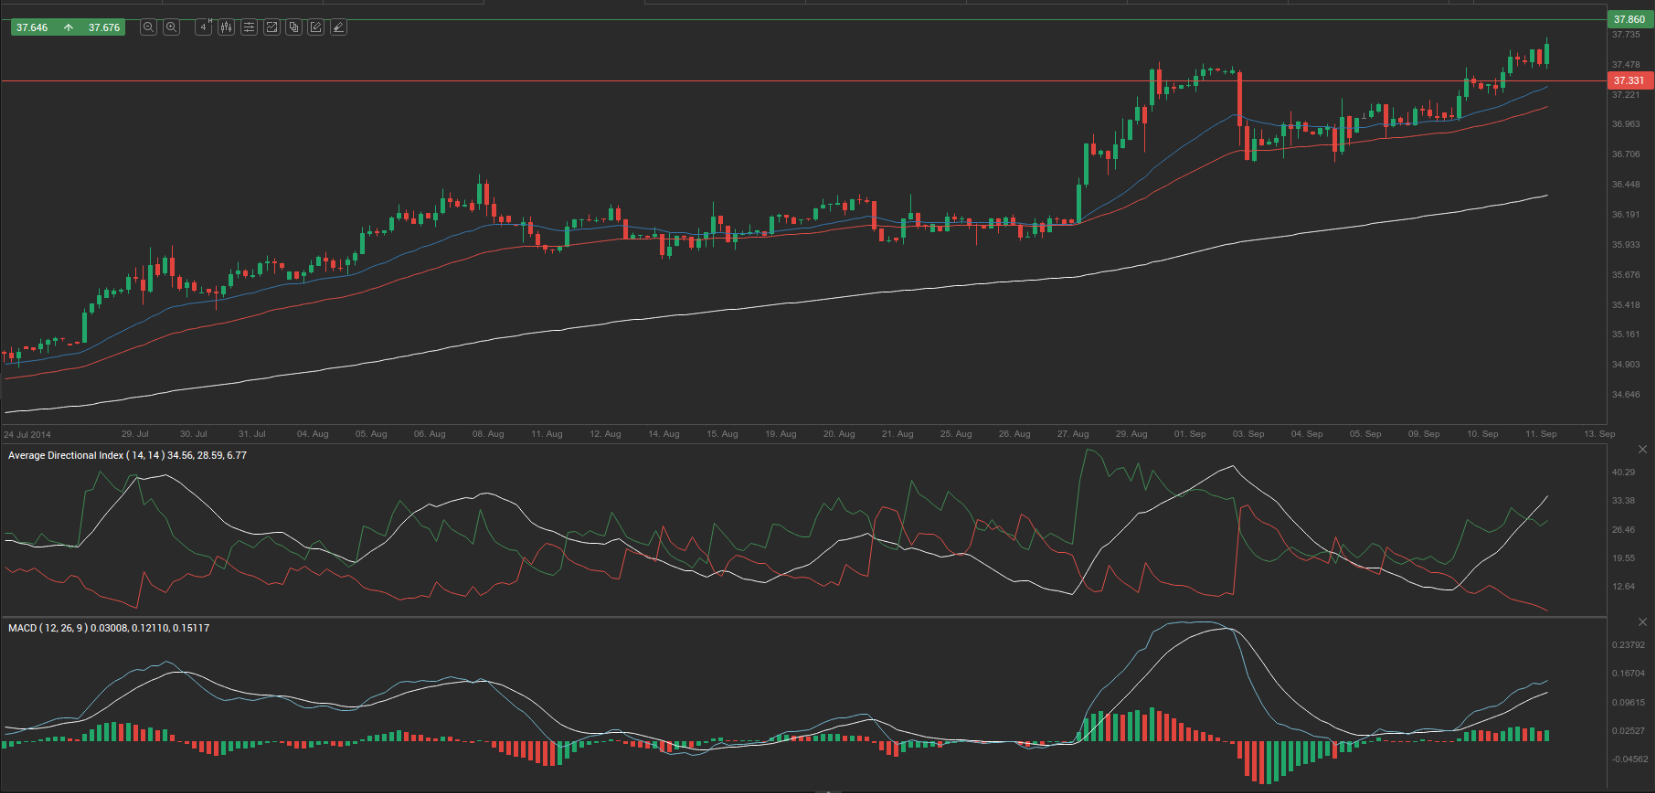The width and height of the screenshot is (1655, 793).
Task: Close the MACD indicator panel
Action: [x=1642, y=622]
